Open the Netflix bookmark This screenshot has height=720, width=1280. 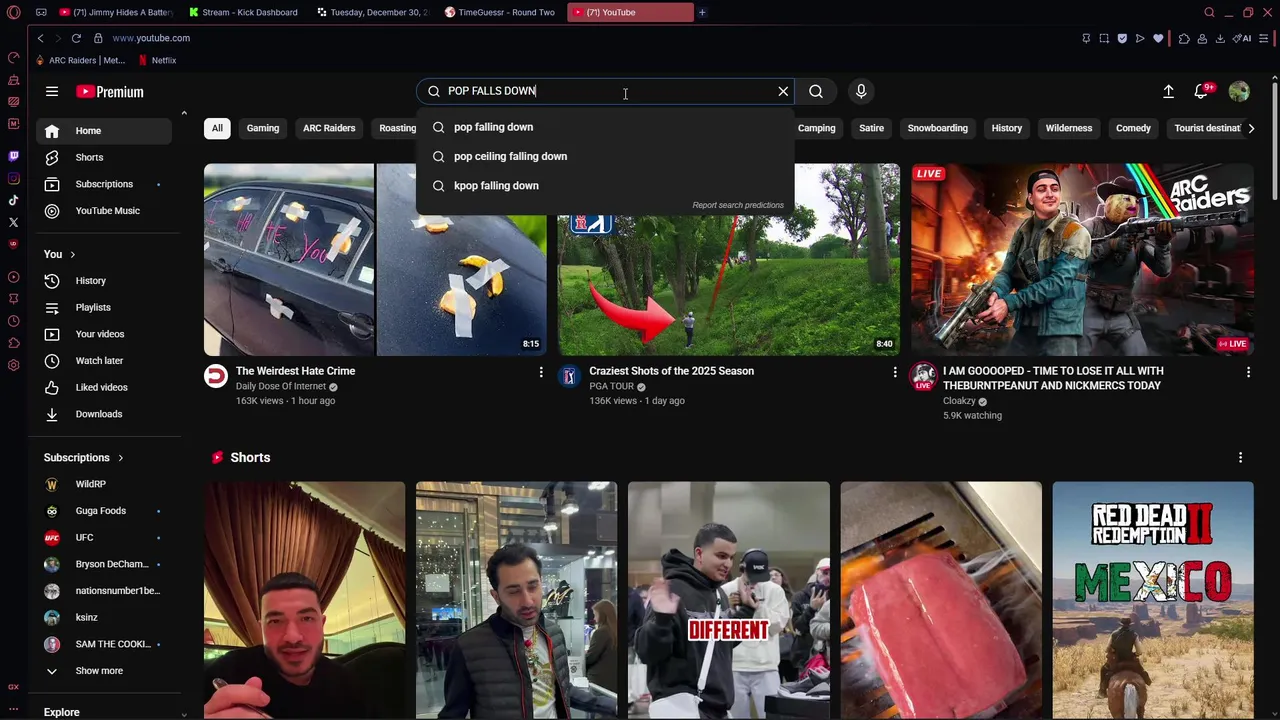coord(157,60)
